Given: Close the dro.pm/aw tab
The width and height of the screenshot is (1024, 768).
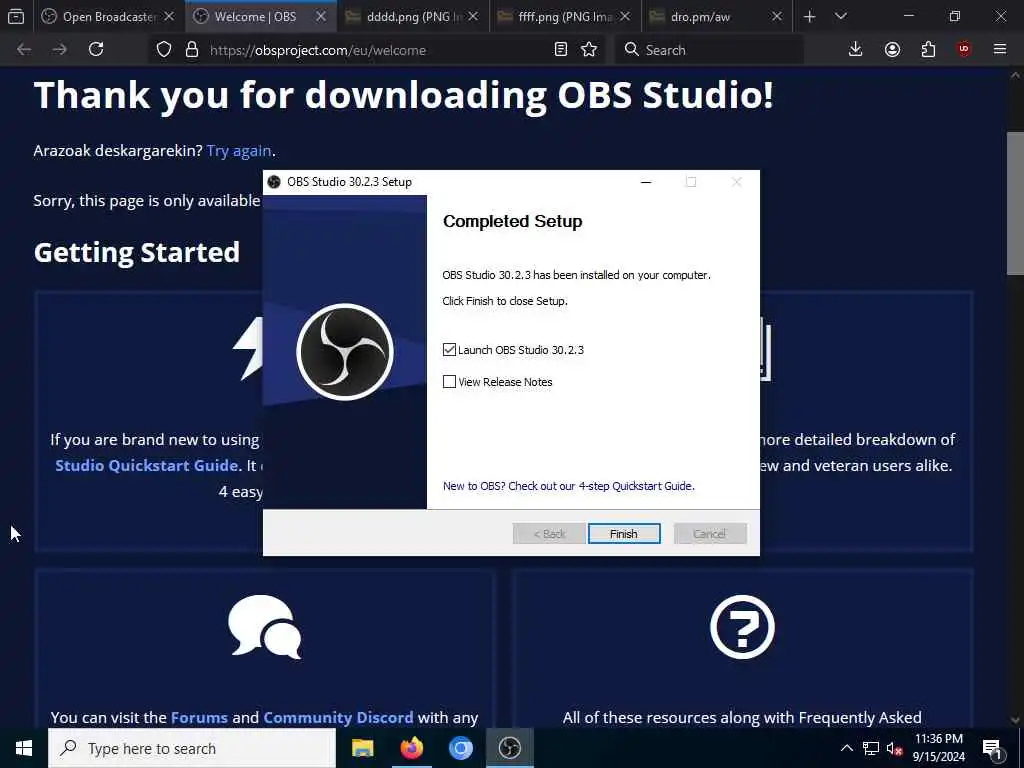Looking at the screenshot, I should (x=776, y=16).
